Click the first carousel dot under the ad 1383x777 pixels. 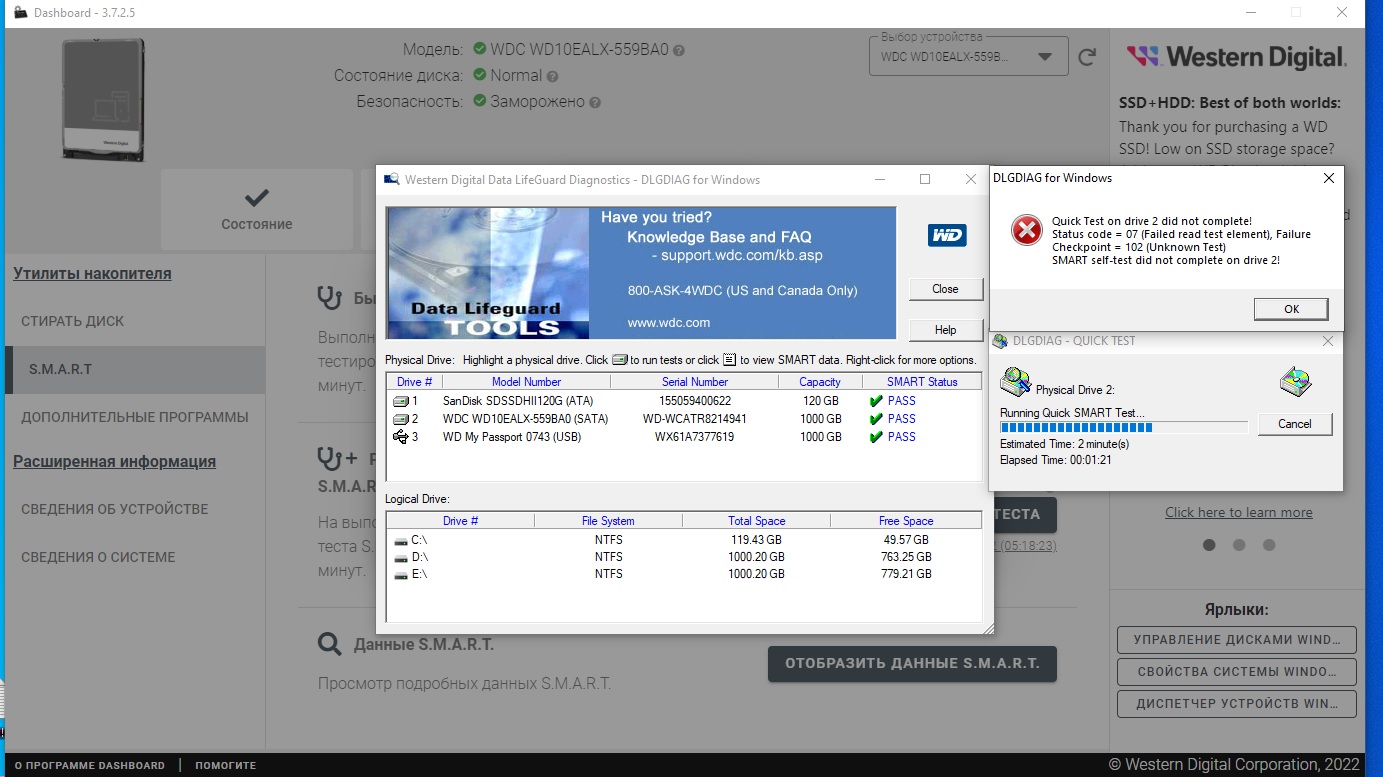1209,545
